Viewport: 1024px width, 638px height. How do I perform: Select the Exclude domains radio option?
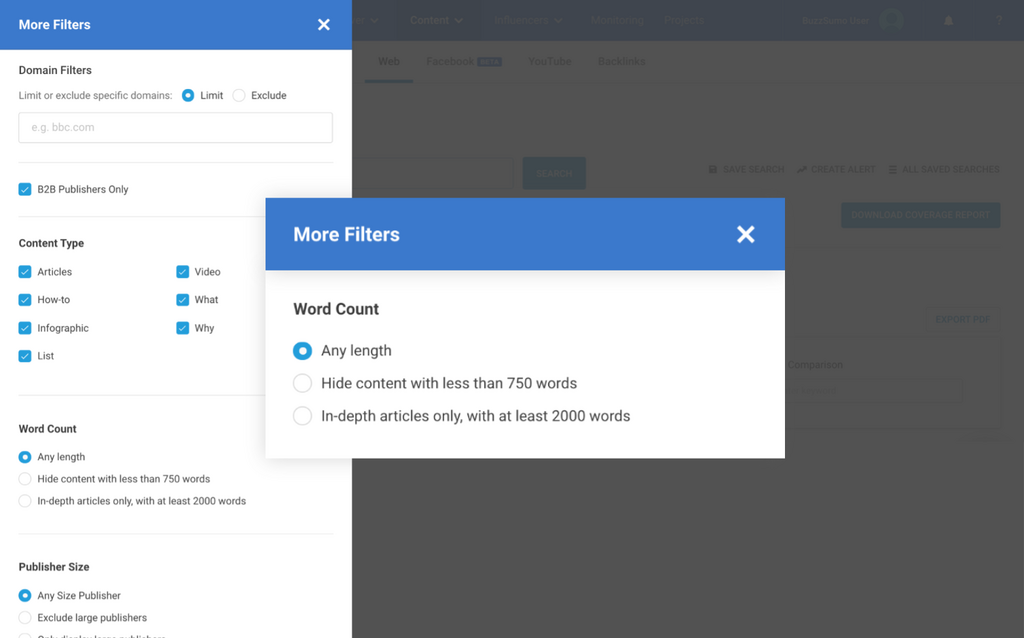tap(239, 96)
